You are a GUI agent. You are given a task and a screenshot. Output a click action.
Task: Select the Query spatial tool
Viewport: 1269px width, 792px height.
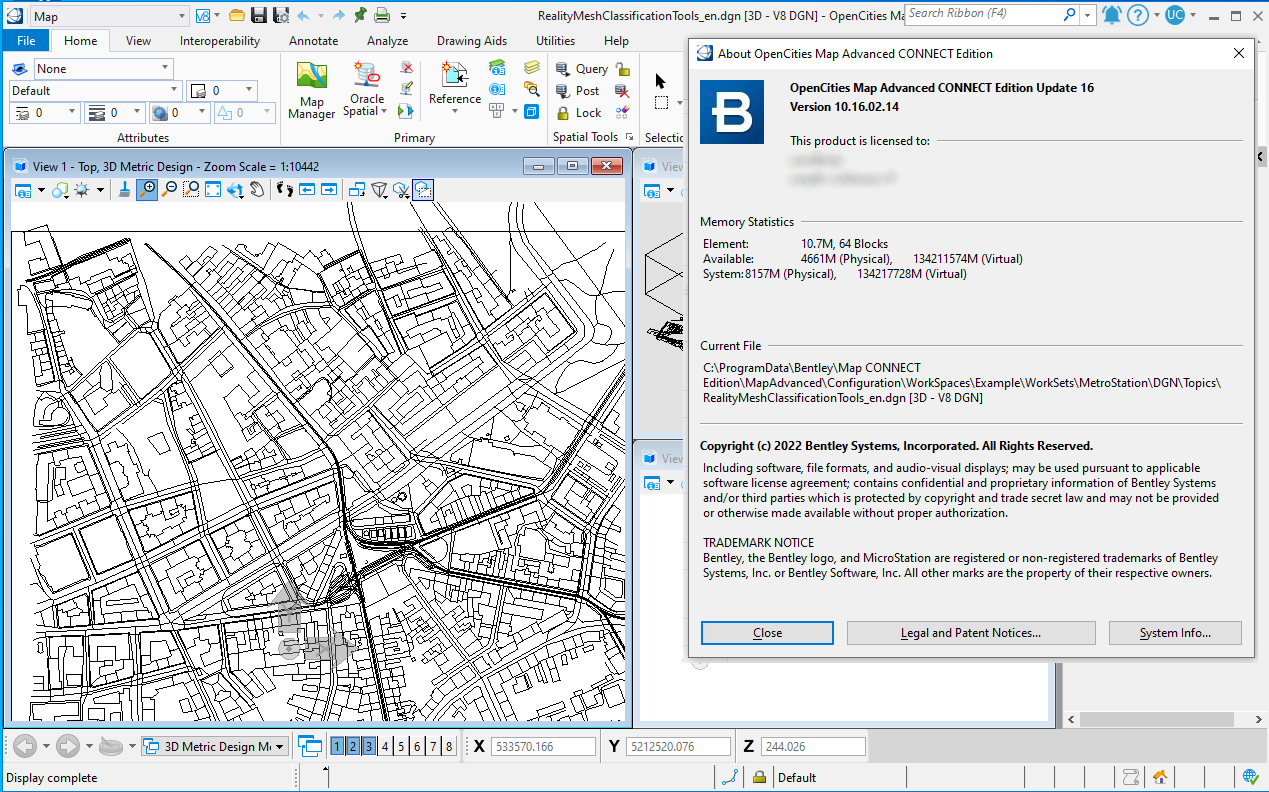pos(581,69)
